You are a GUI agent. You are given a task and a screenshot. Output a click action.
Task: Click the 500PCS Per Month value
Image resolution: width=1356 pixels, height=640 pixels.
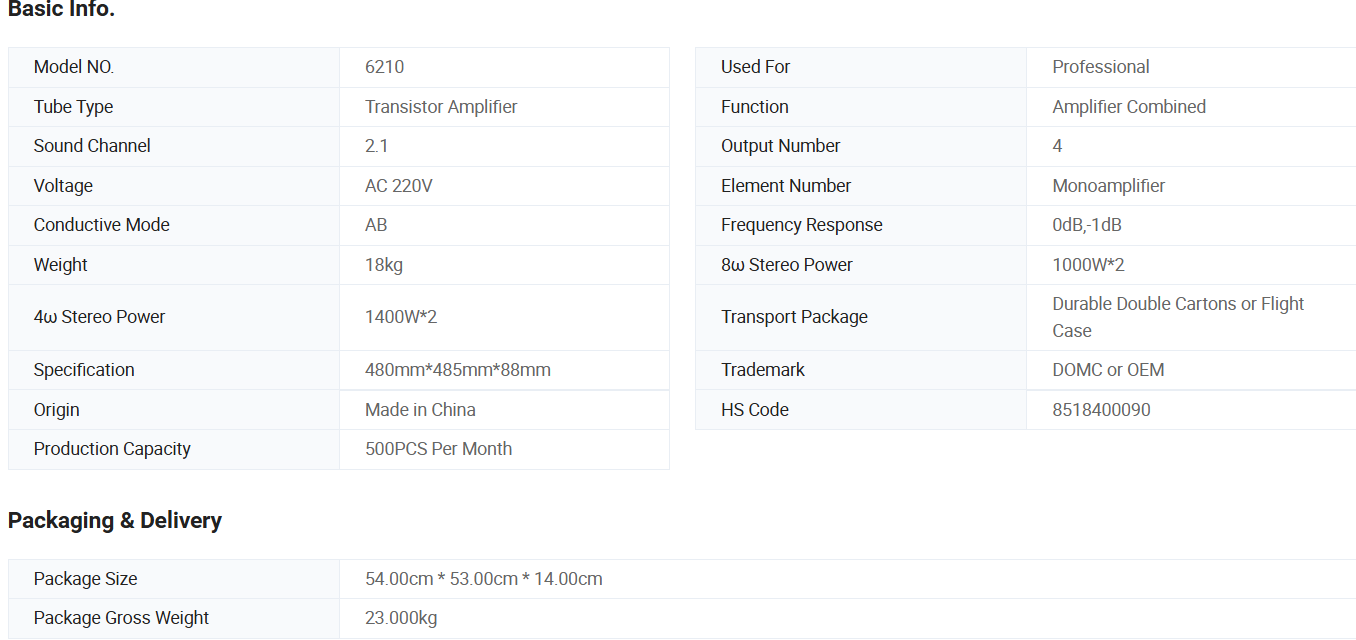point(438,449)
